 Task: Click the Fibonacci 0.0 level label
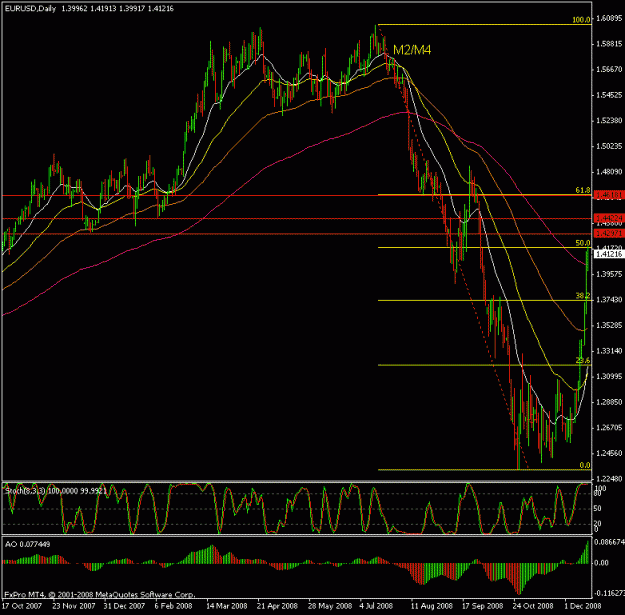point(585,465)
